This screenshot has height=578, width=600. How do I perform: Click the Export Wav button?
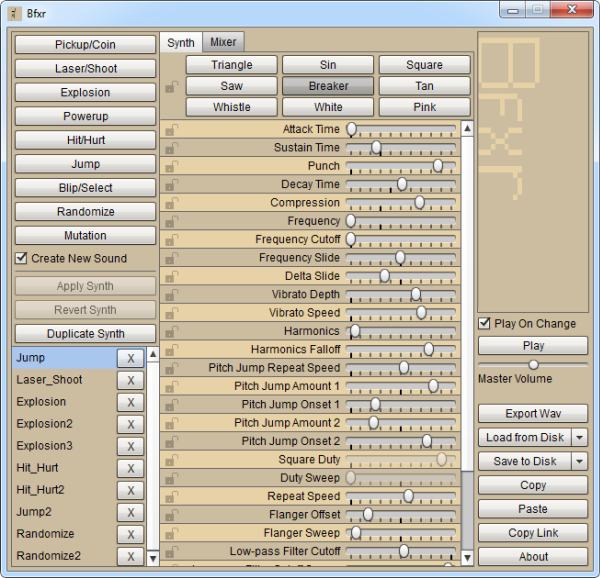(533, 414)
